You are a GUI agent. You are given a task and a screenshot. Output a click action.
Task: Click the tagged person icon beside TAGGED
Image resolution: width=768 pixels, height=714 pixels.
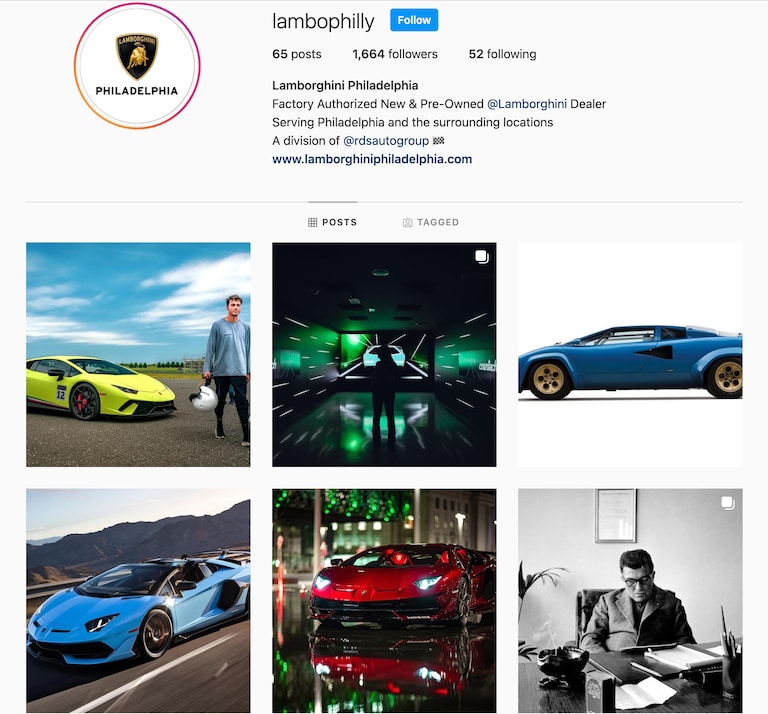[407, 222]
